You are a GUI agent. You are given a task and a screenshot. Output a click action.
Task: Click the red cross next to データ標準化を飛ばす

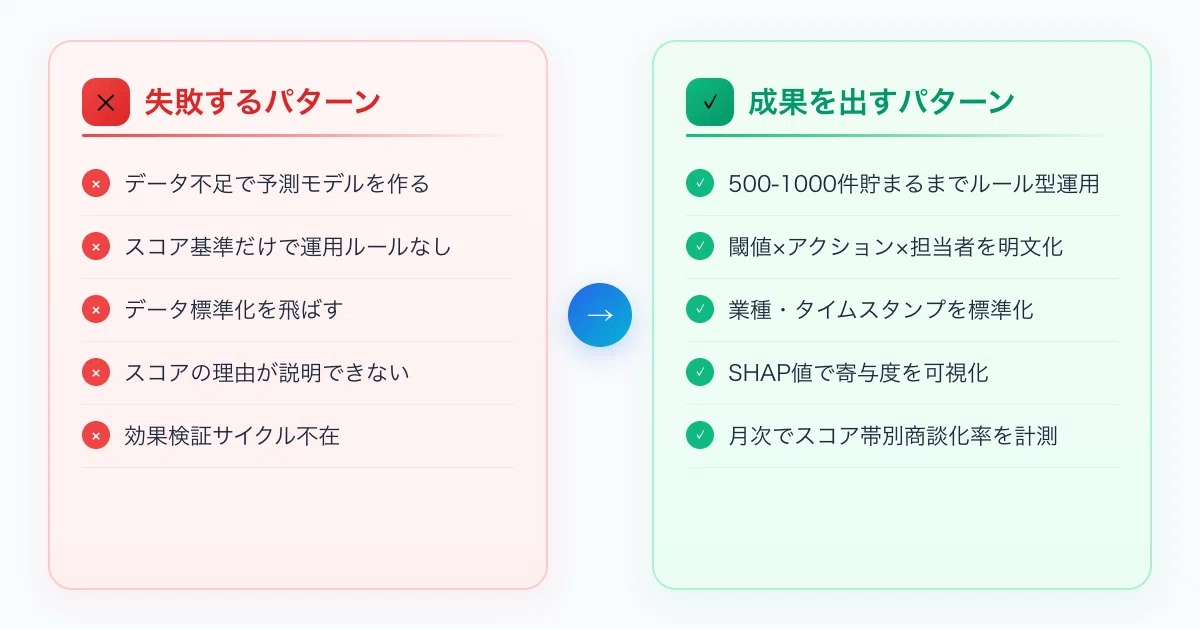click(x=96, y=310)
